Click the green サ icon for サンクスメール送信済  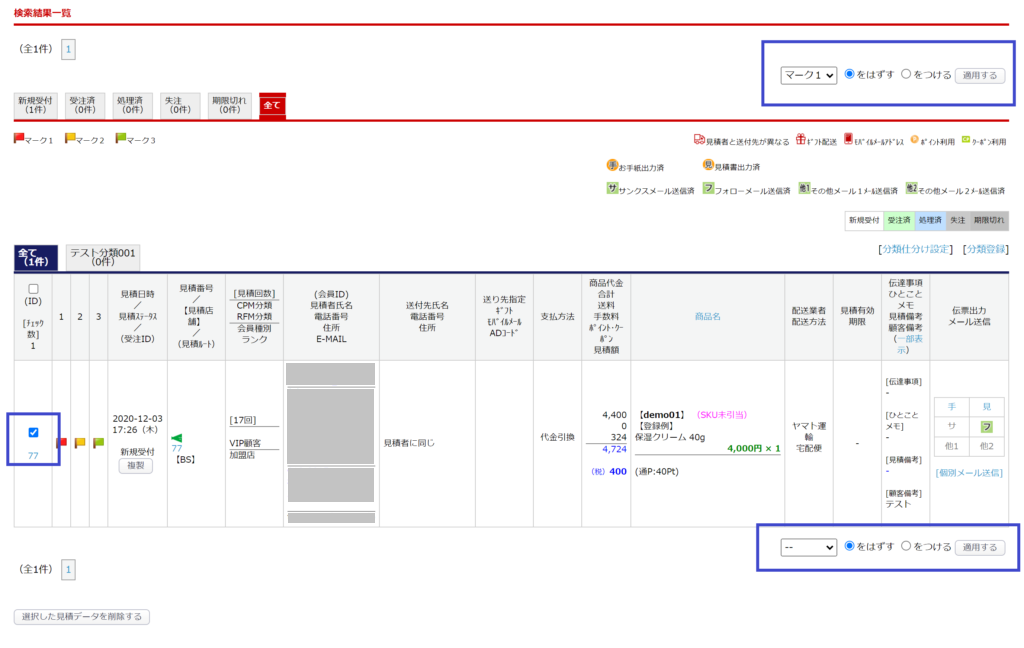pyautogui.click(x=612, y=189)
